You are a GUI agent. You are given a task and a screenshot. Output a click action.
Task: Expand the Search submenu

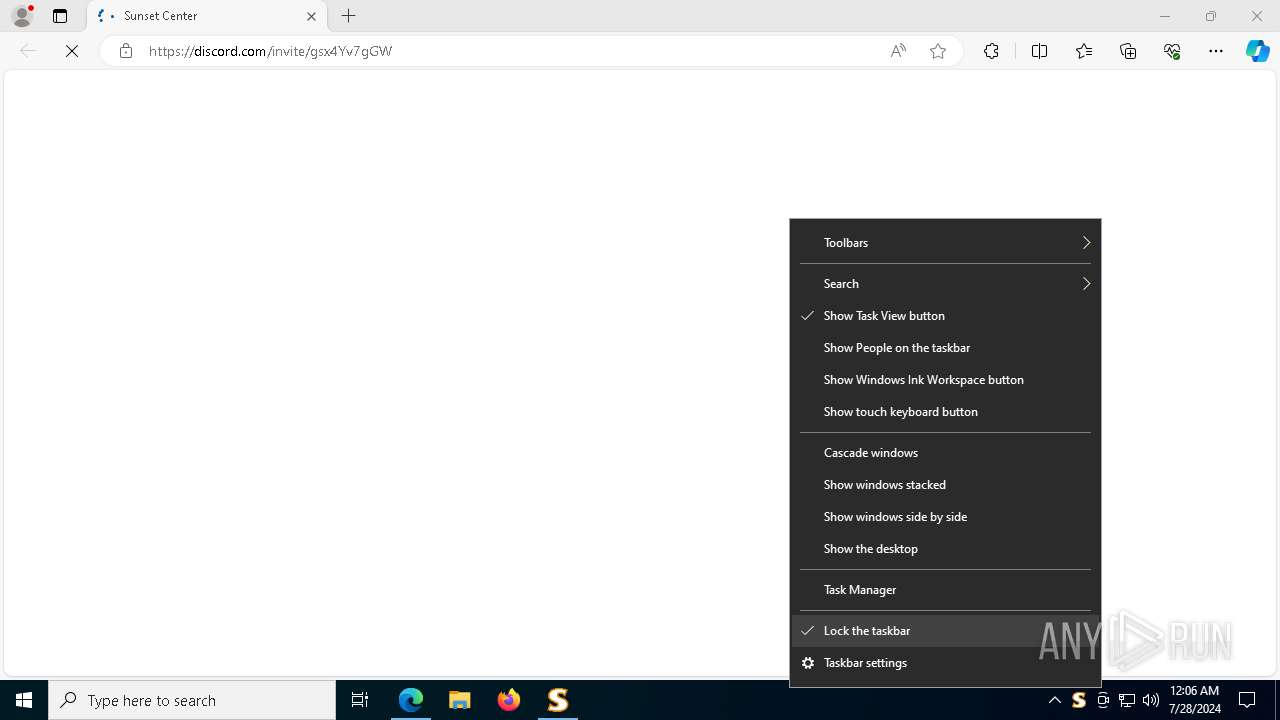pos(945,284)
